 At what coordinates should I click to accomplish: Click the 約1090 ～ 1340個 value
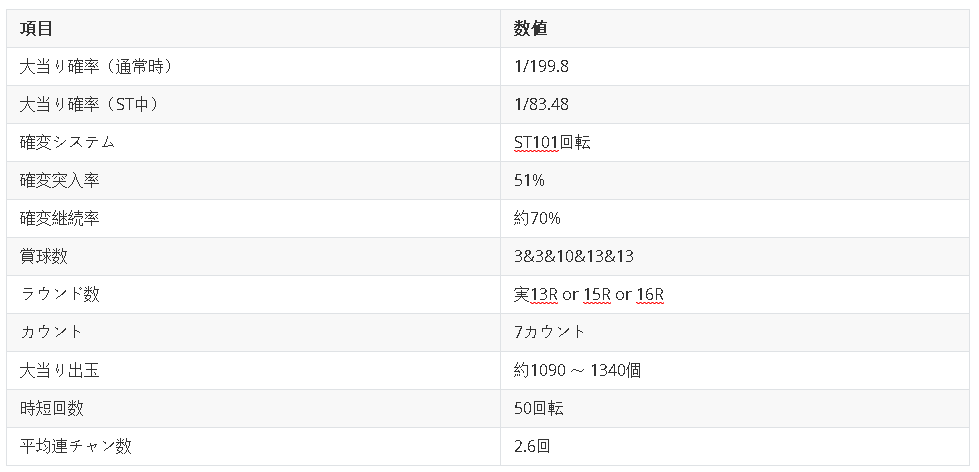pyautogui.click(x=577, y=371)
